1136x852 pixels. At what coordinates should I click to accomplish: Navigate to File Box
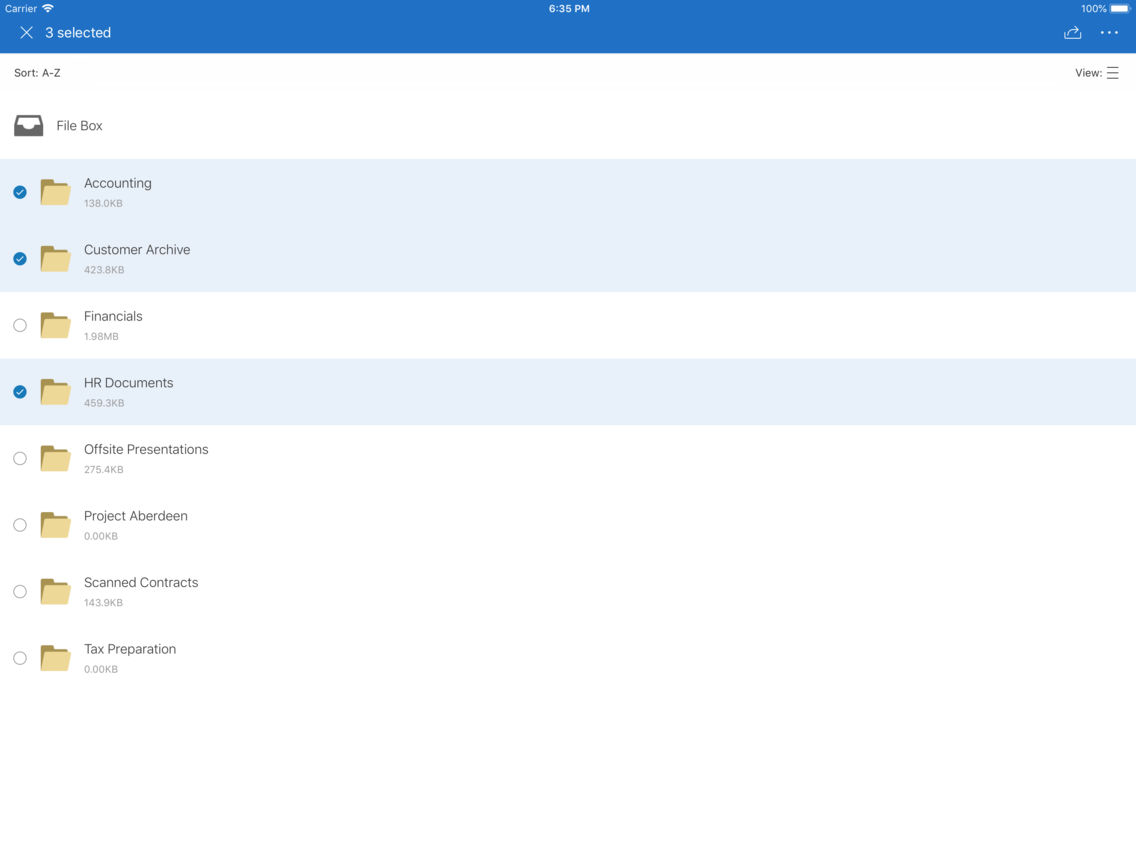(x=79, y=125)
